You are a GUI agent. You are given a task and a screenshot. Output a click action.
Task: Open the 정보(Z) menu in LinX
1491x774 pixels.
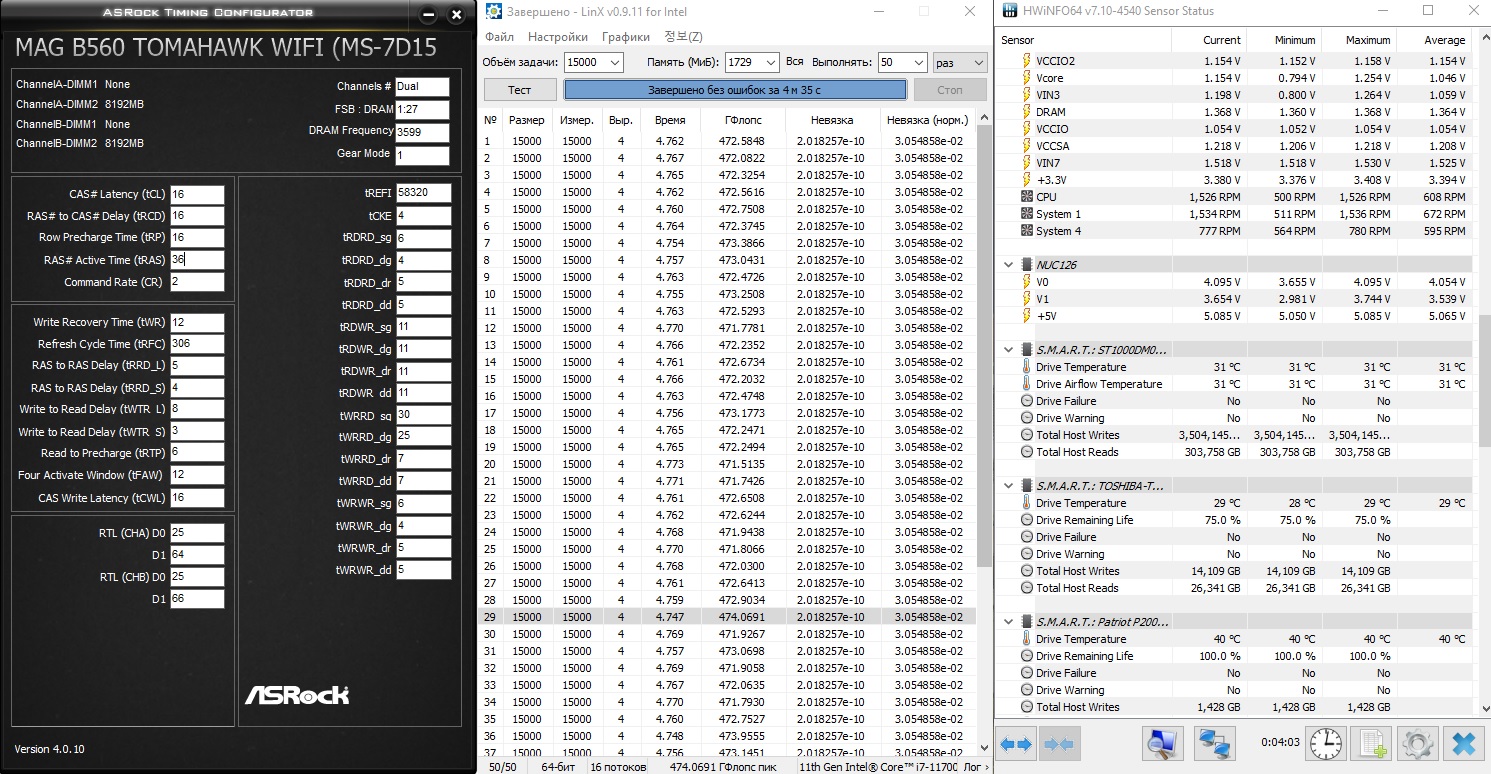683,37
